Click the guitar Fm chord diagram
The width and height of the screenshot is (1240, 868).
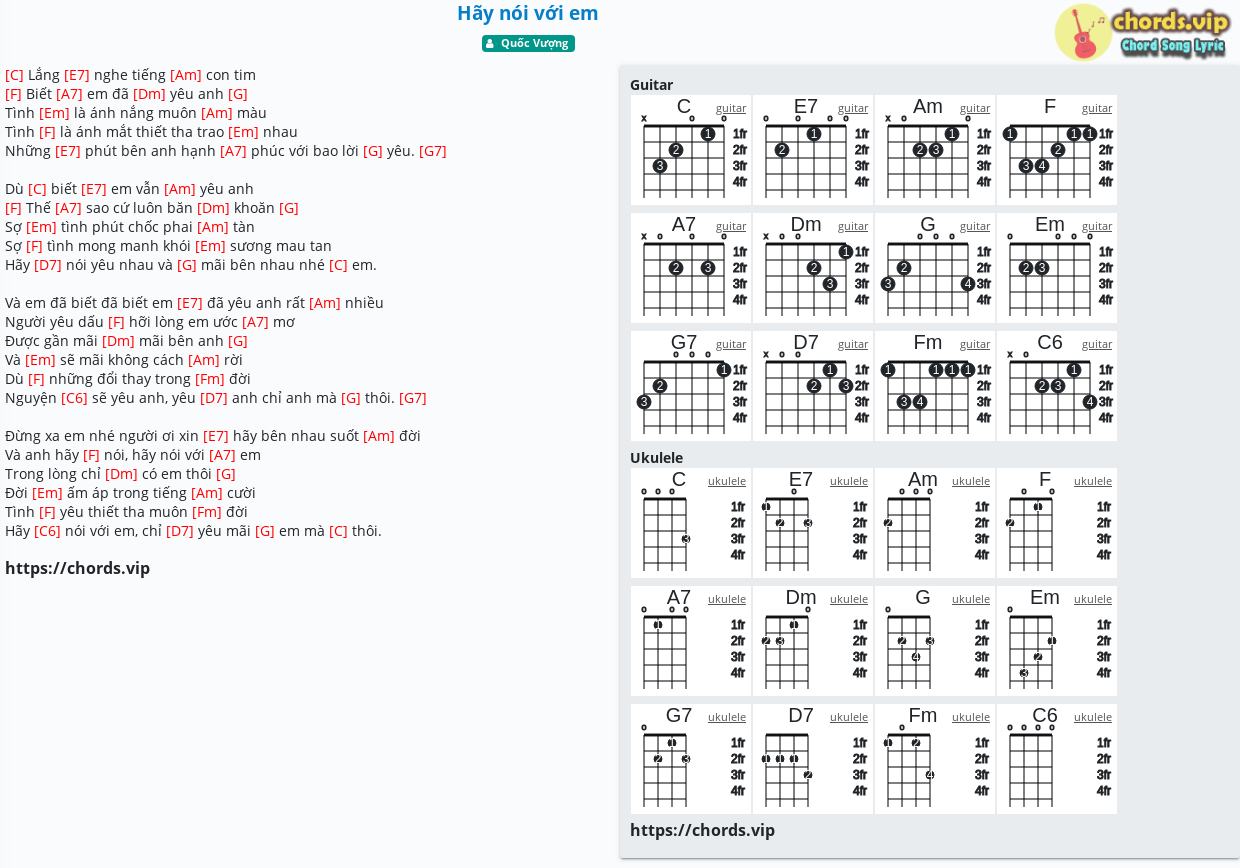point(935,386)
